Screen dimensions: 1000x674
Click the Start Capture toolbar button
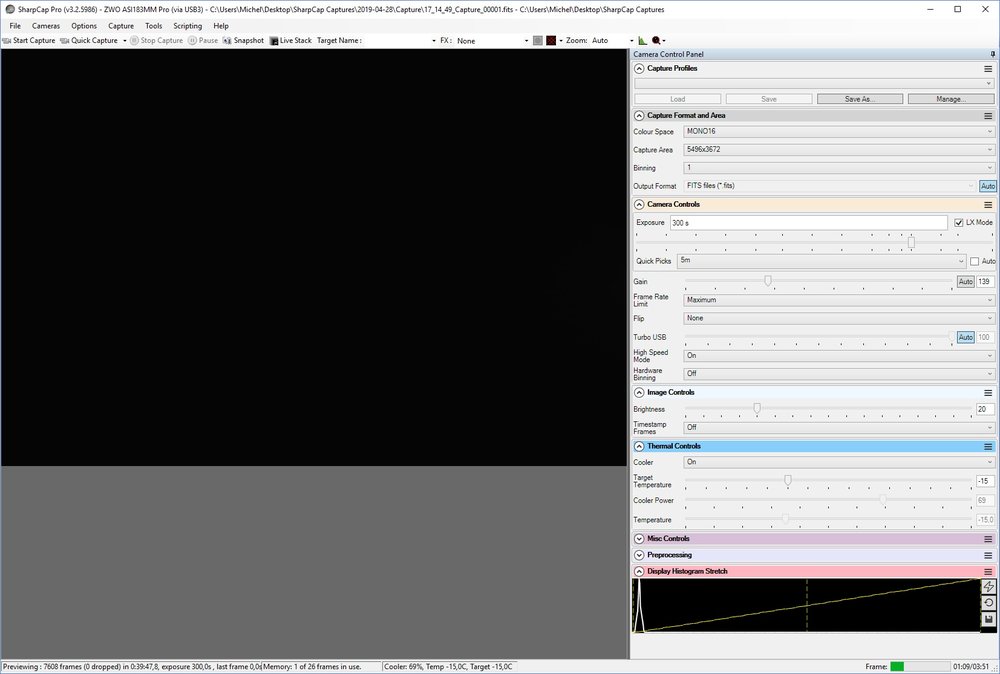29,40
